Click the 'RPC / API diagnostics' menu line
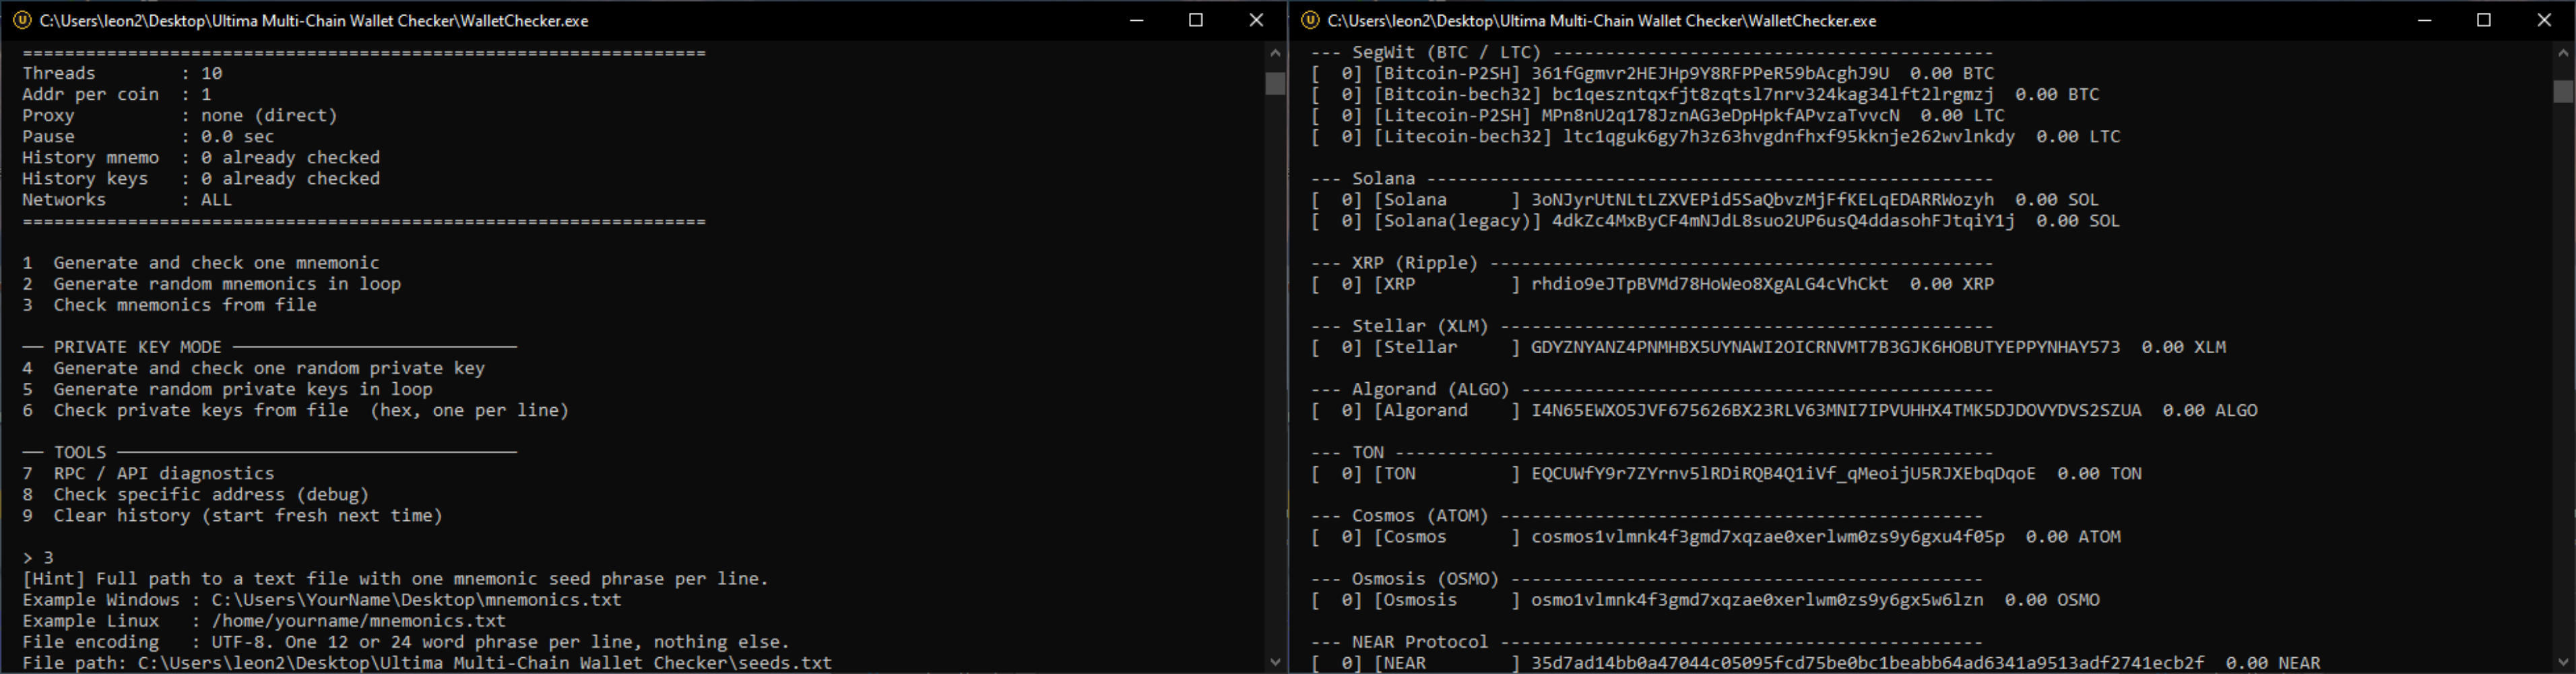The width and height of the screenshot is (2576, 674). [x=148, y=473]
